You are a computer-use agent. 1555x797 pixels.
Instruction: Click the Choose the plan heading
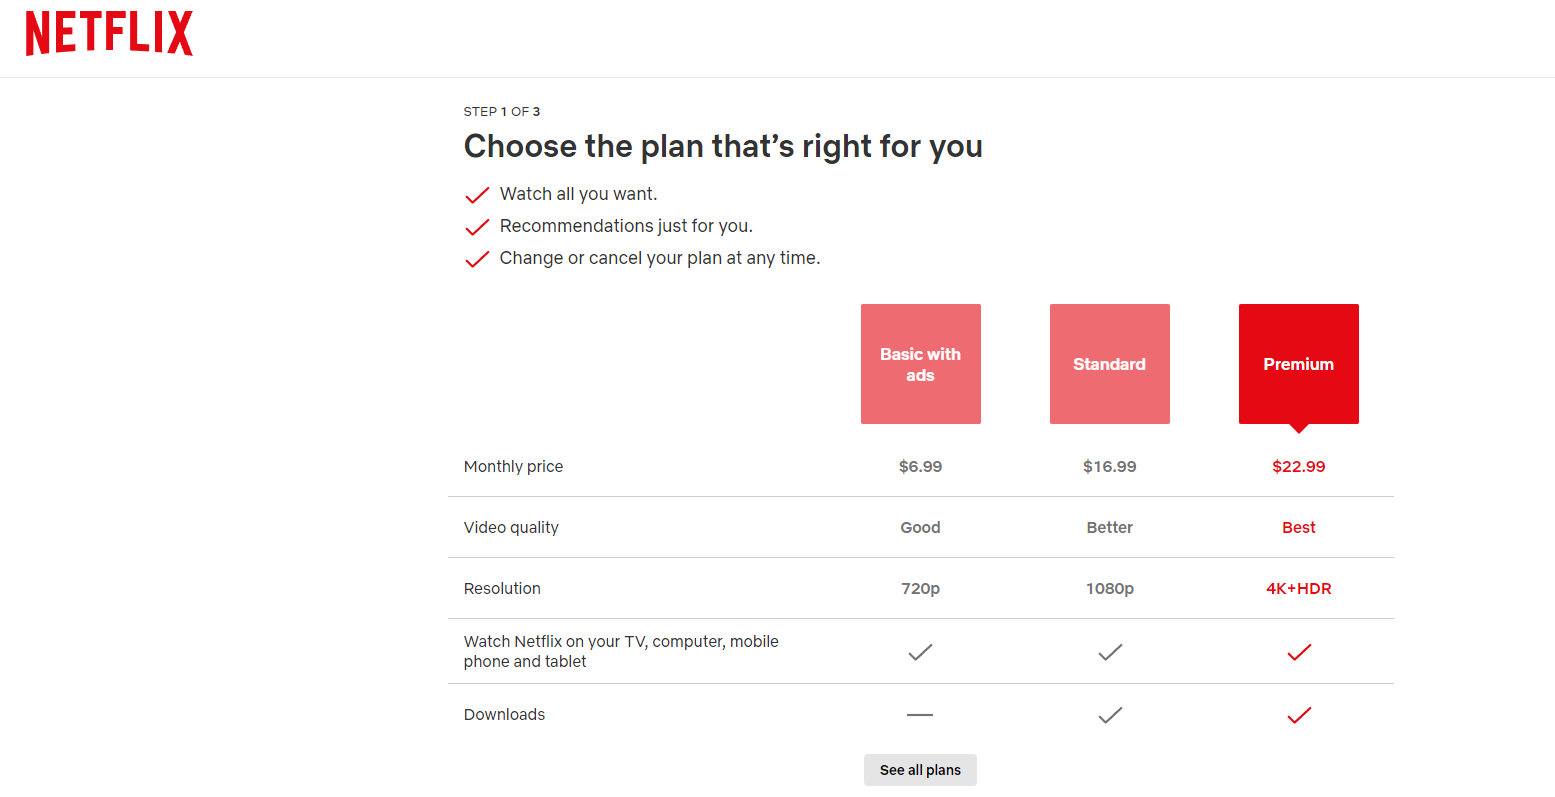tap(723, 146)
